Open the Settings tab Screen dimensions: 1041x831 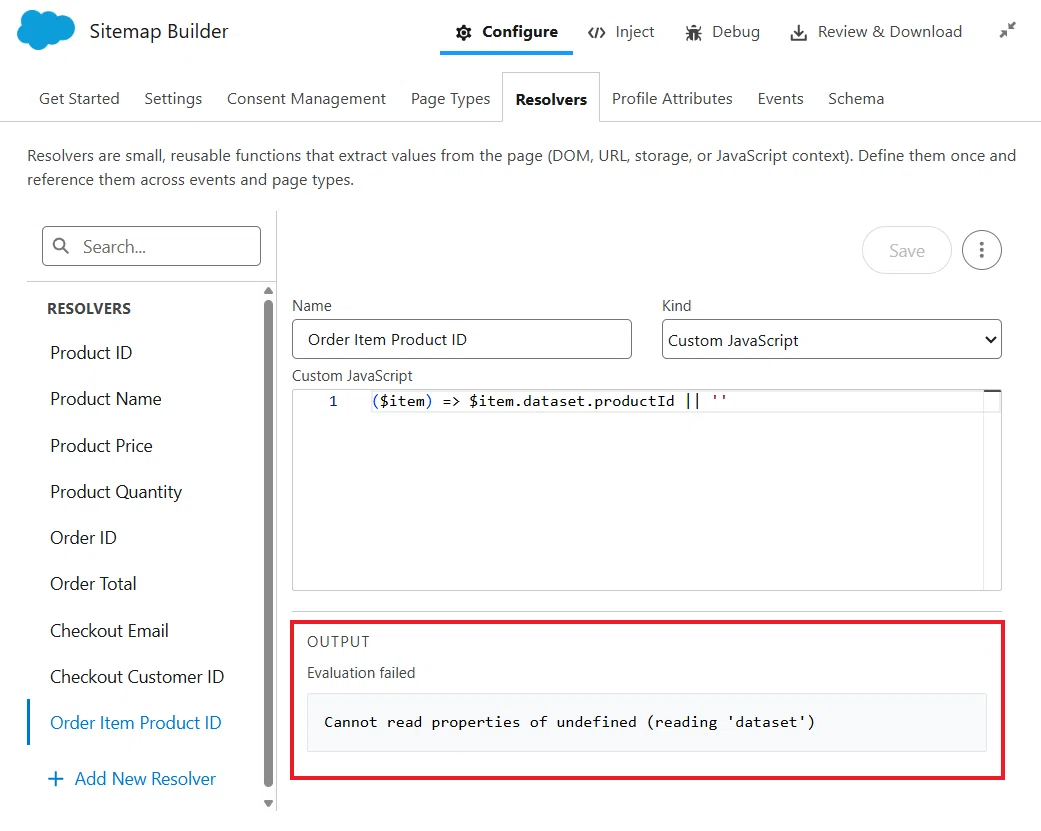tap(173, 99)
